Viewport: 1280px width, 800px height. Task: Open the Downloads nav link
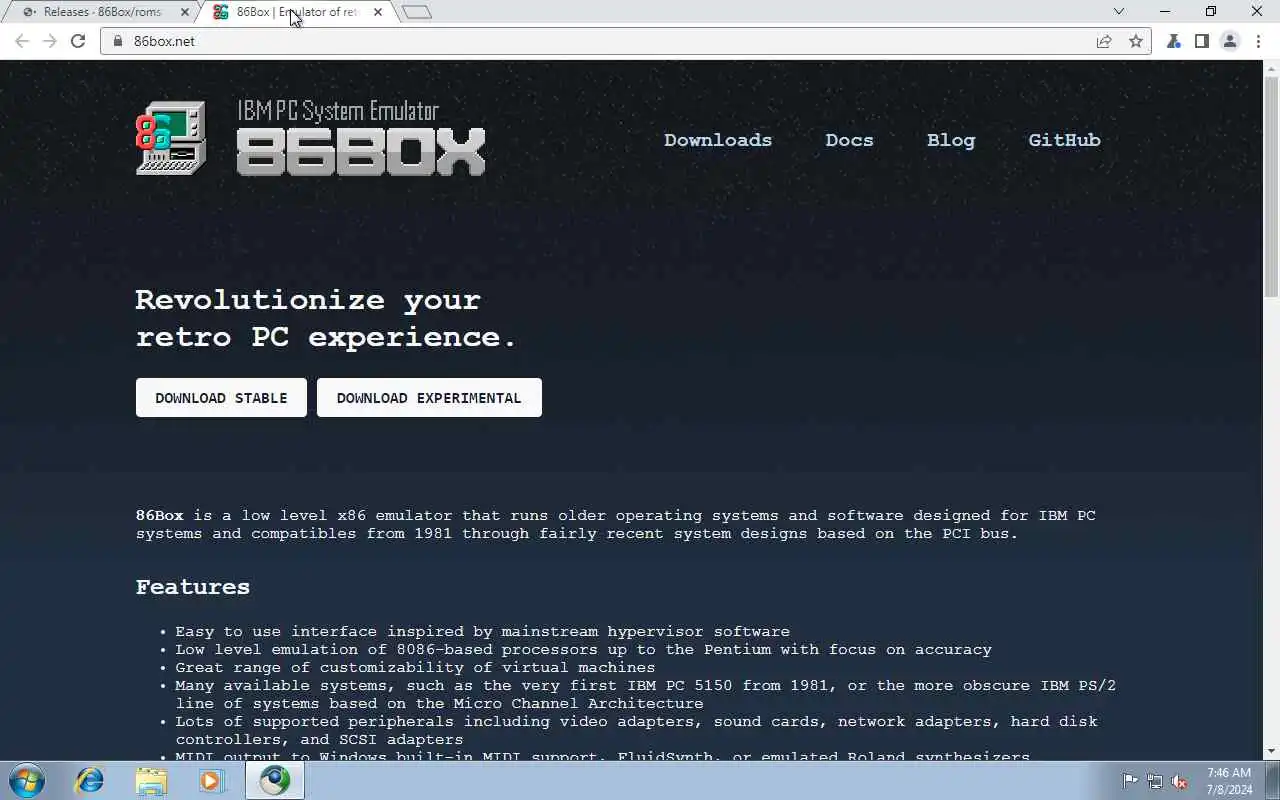pos(718,140)
